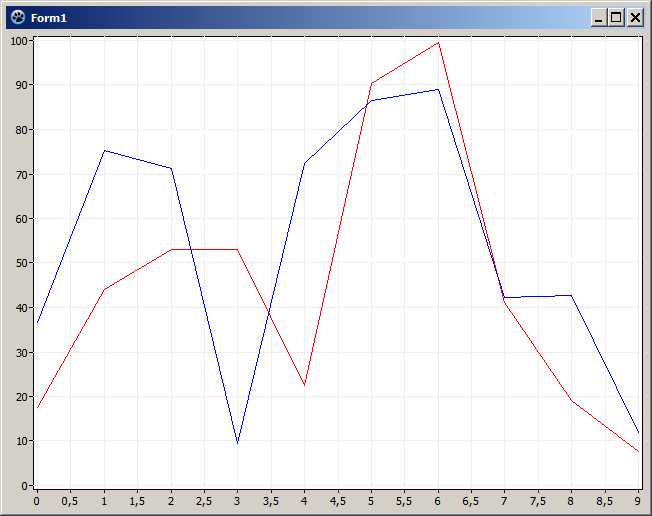Click the x-axis label 9
Viewport: 652px width, 516px height.
tap(638, 501)
